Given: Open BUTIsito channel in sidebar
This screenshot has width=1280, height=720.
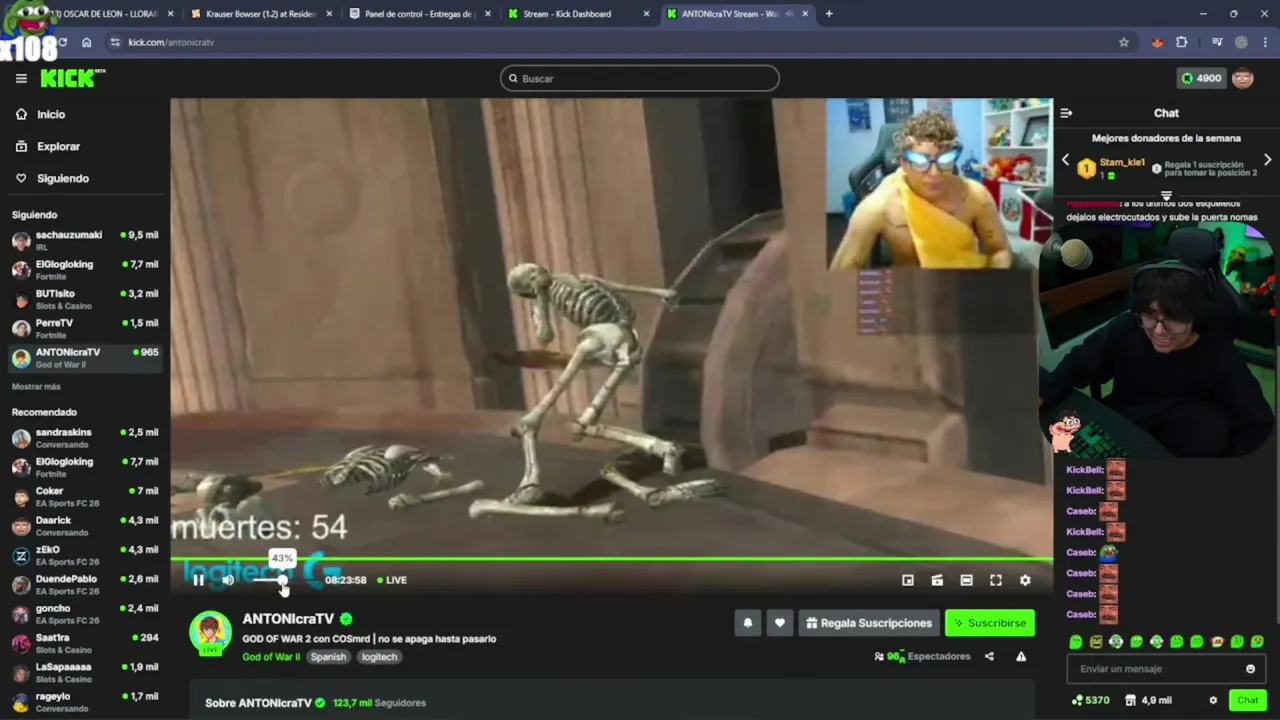Looking at the screenshot, I should 85,299.
